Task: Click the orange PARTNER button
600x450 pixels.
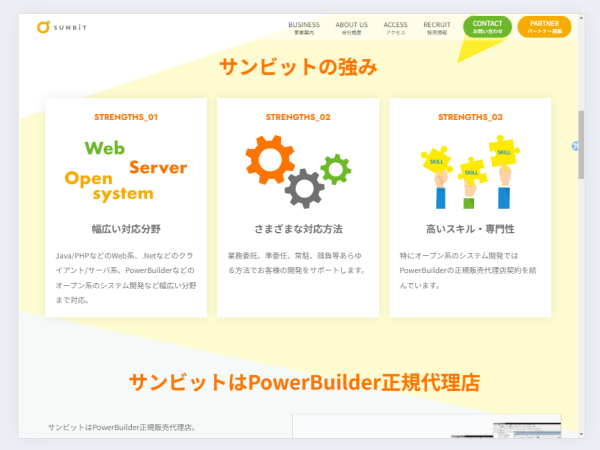Action: click(x=544, y=27)
